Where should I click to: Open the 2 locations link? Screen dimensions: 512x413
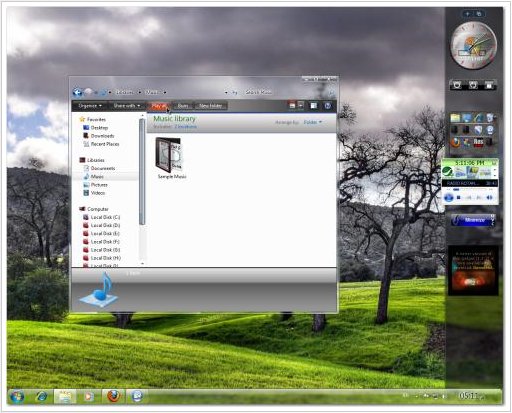(186, 127)
